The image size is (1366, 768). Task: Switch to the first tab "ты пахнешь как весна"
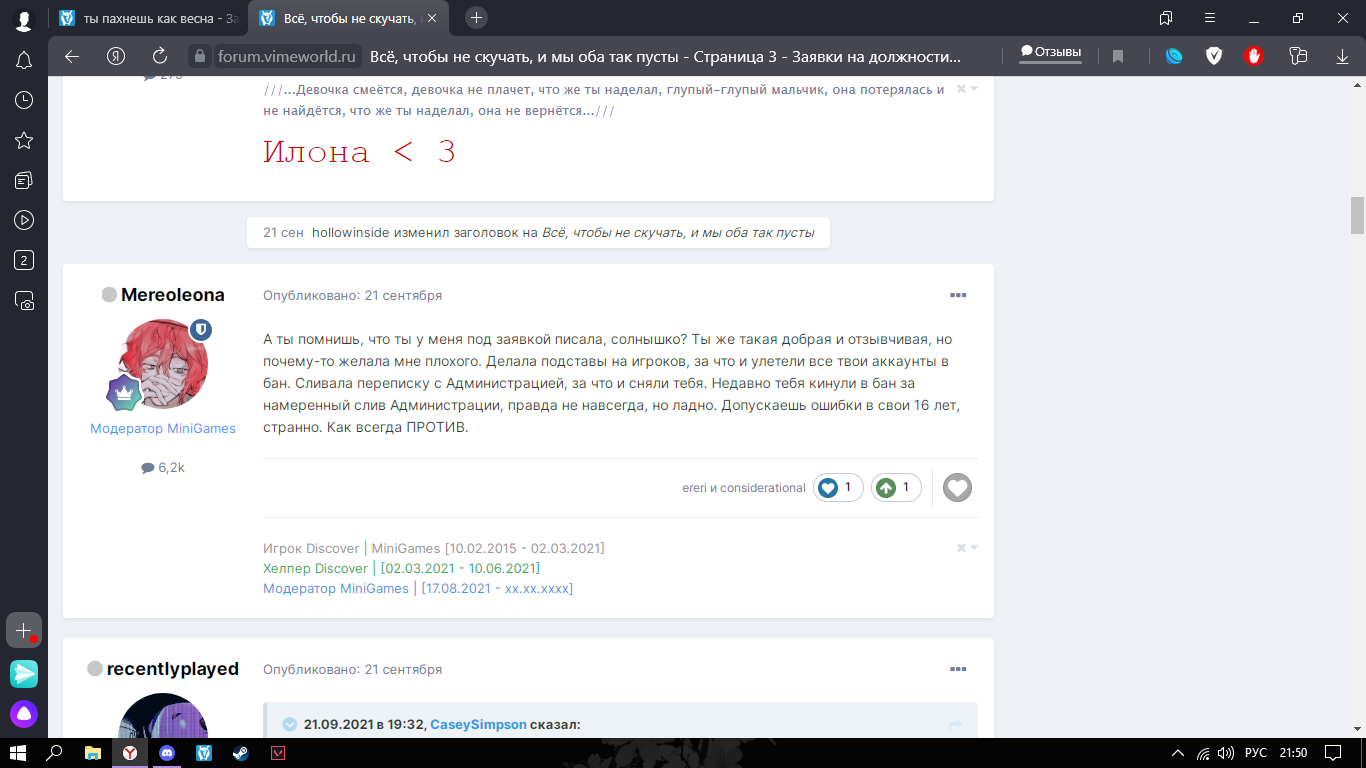tap(148, 18)
